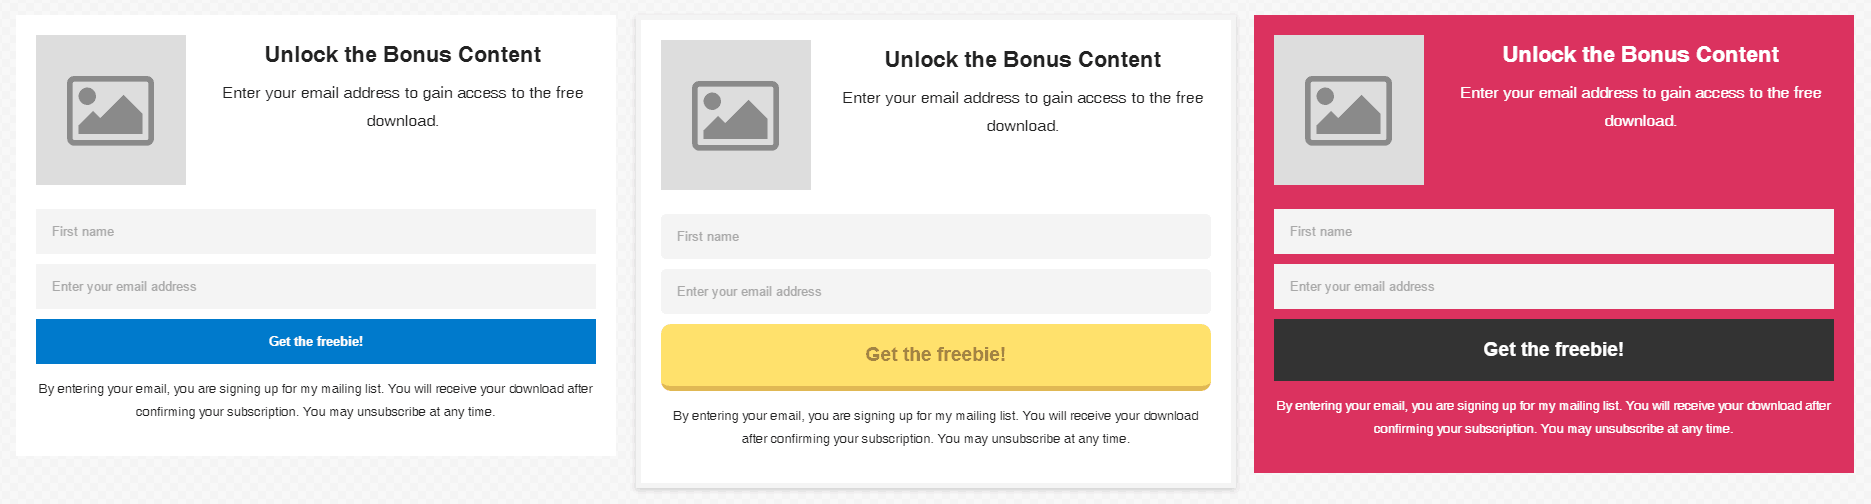The height and width of the screenshot is (504, 1871).
Task: Click the image placeholder on the pink form
Action: [1349, 110]
